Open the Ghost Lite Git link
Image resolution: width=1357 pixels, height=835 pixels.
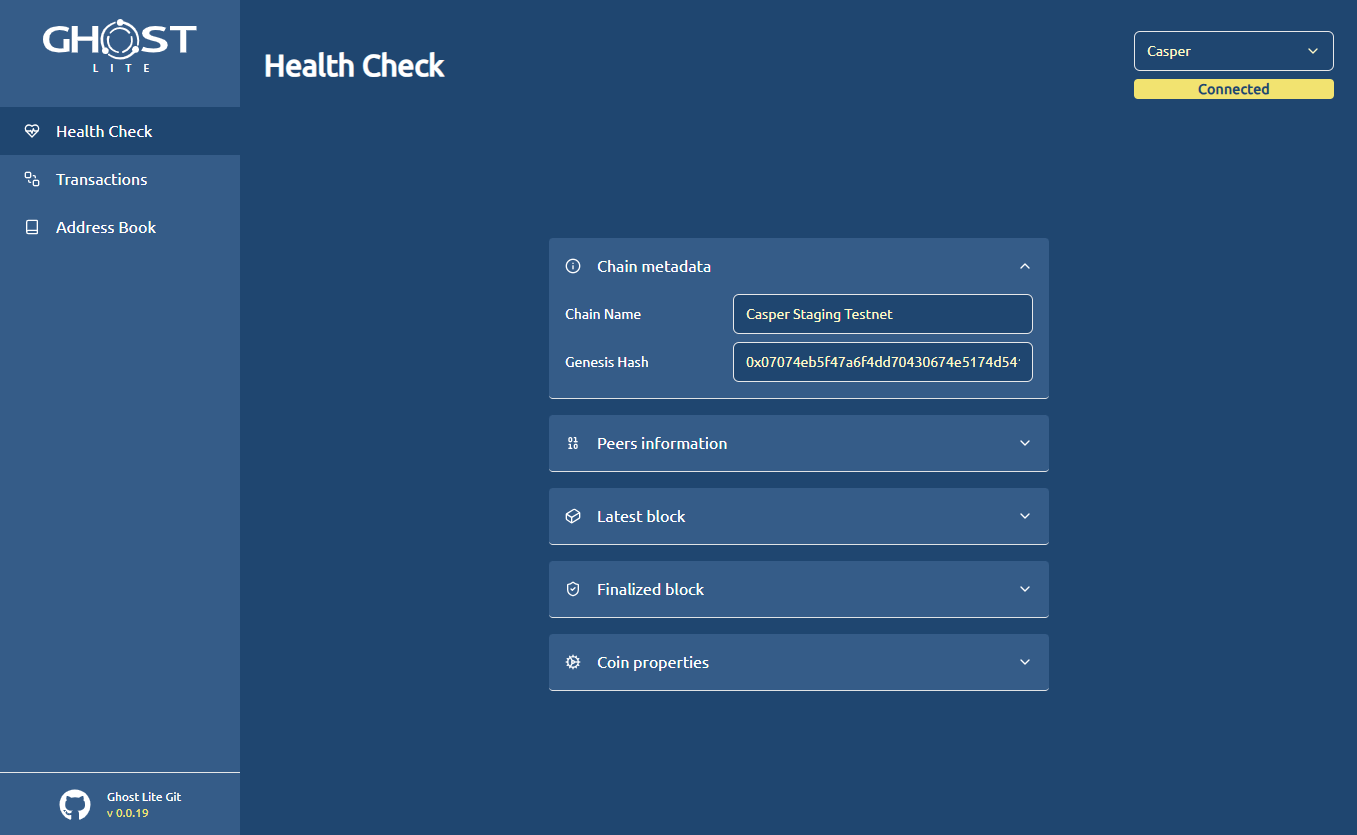point(144,797)
